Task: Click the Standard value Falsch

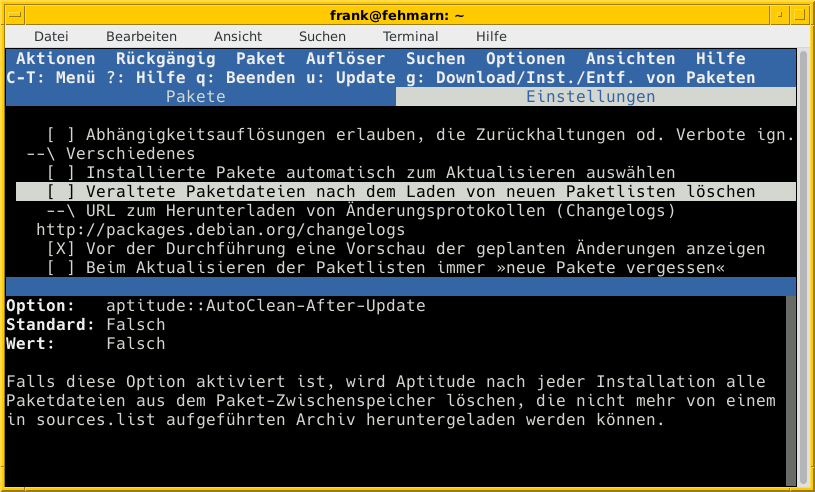Action: pos(136,325)
